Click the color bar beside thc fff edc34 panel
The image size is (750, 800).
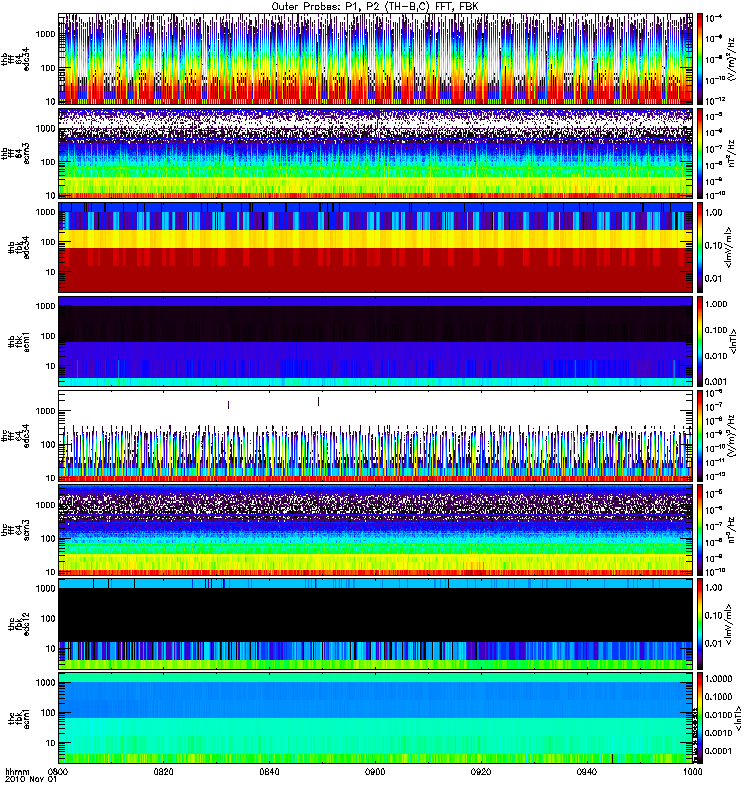click(x=700, y=436)
